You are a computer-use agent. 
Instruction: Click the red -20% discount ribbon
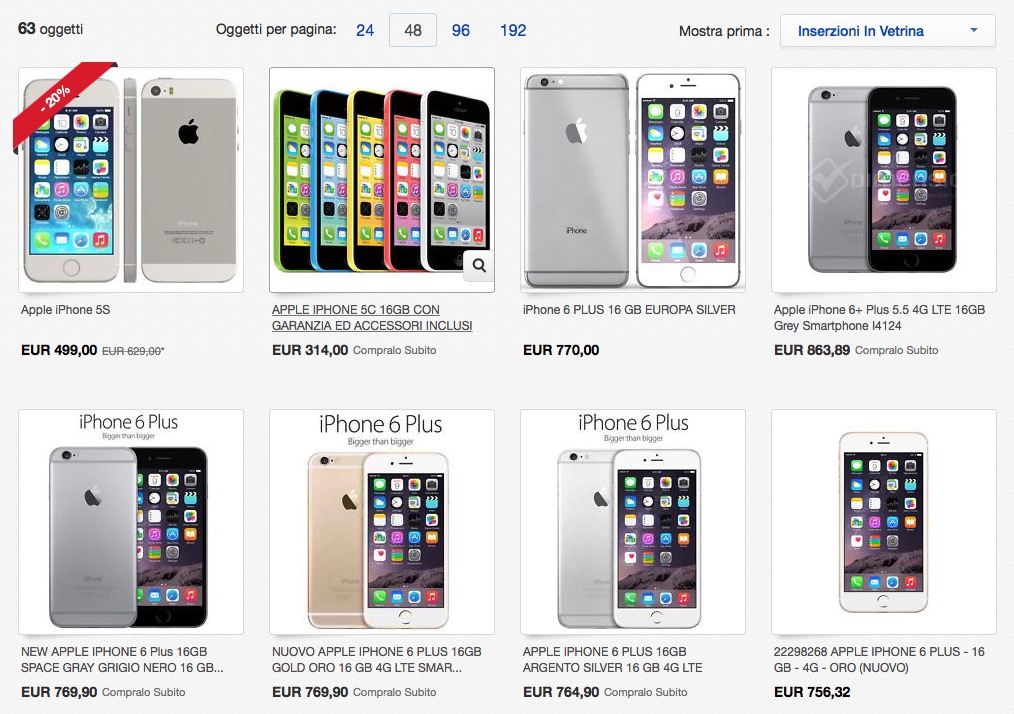59,100
